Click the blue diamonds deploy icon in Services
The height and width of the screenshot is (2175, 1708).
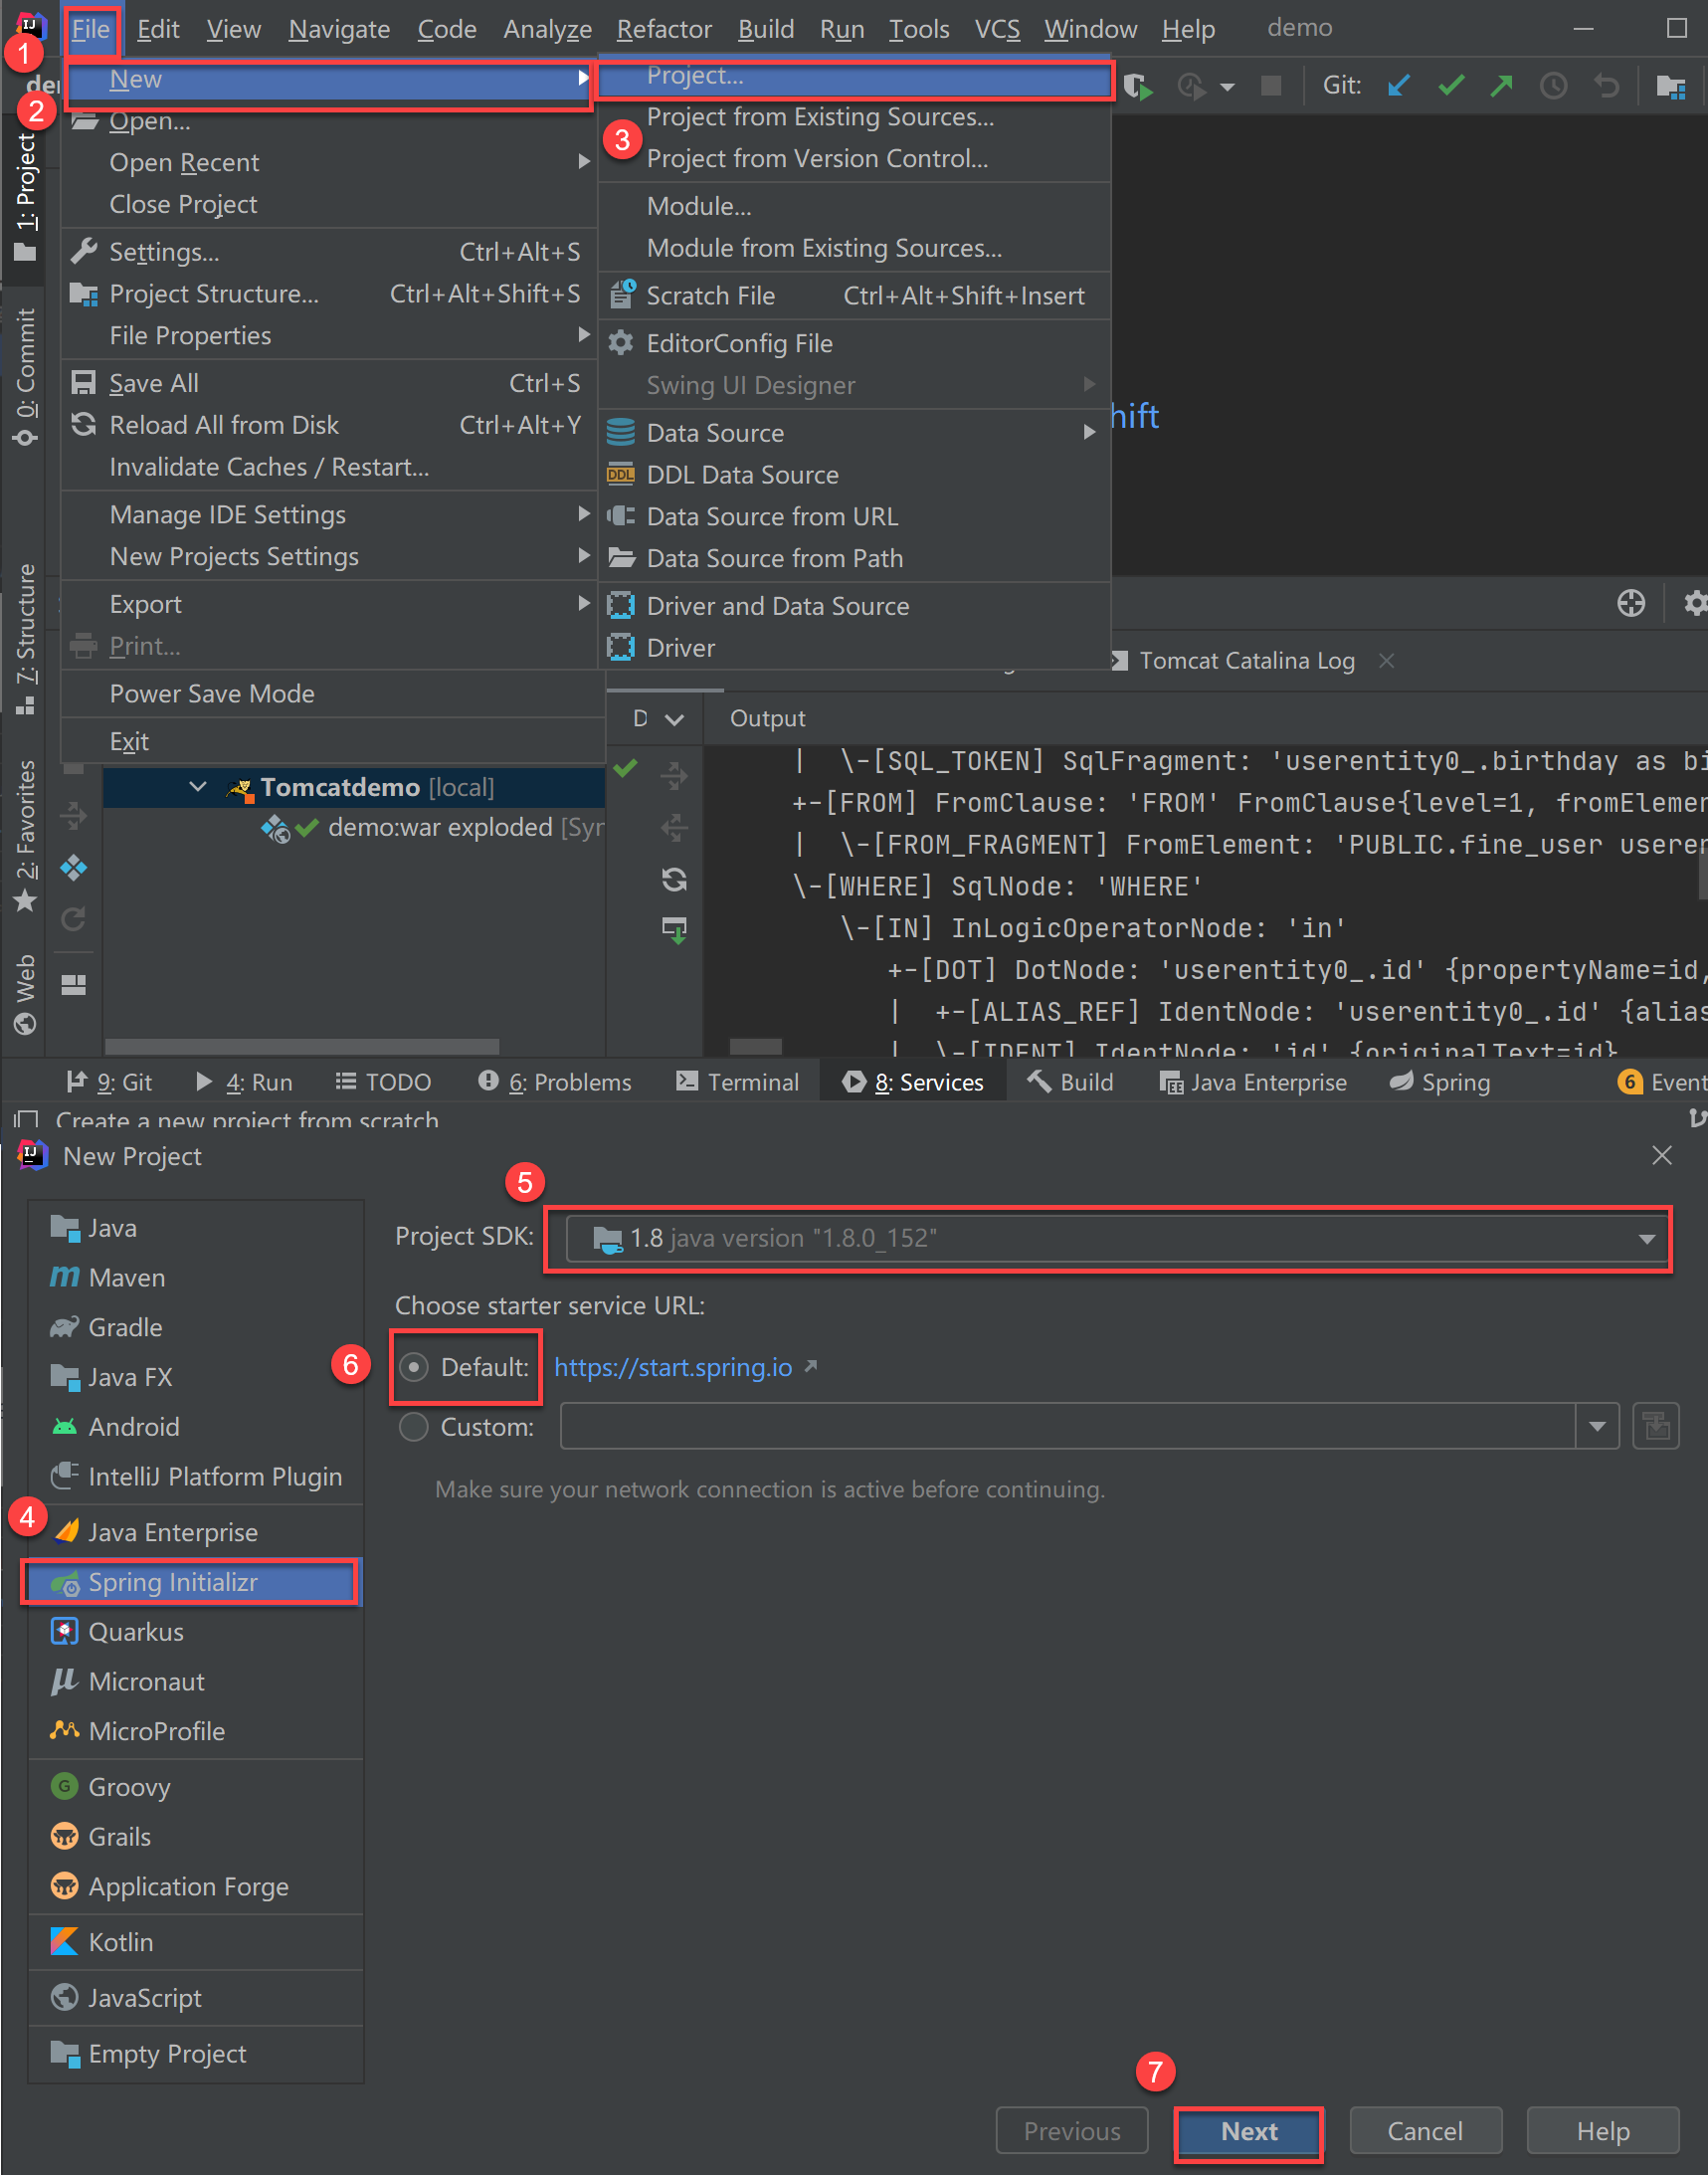coord(73,867)
